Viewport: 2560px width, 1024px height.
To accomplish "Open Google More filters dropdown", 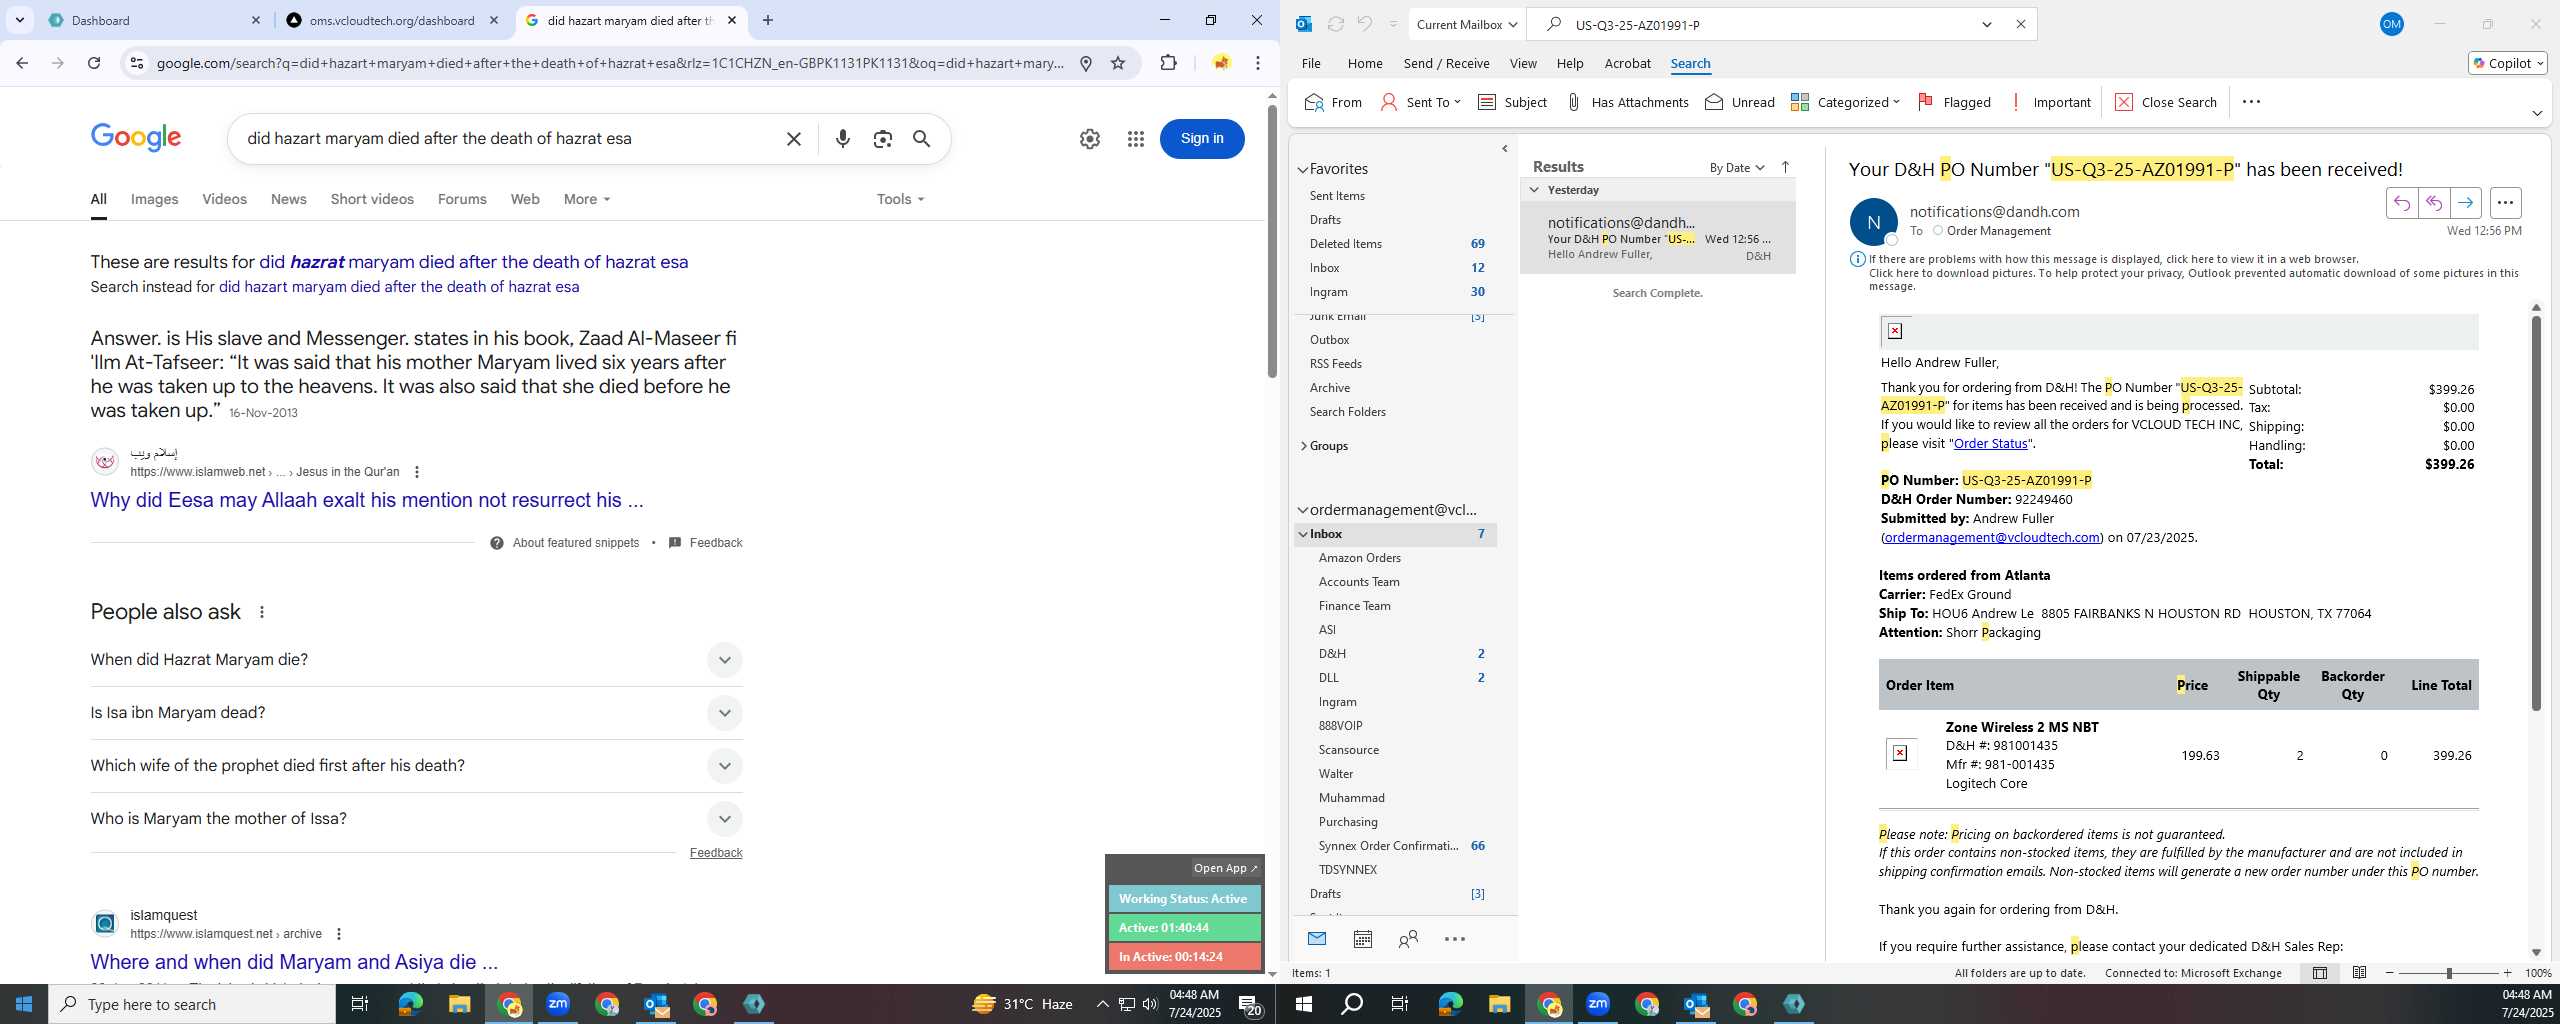I will point(587,199).
